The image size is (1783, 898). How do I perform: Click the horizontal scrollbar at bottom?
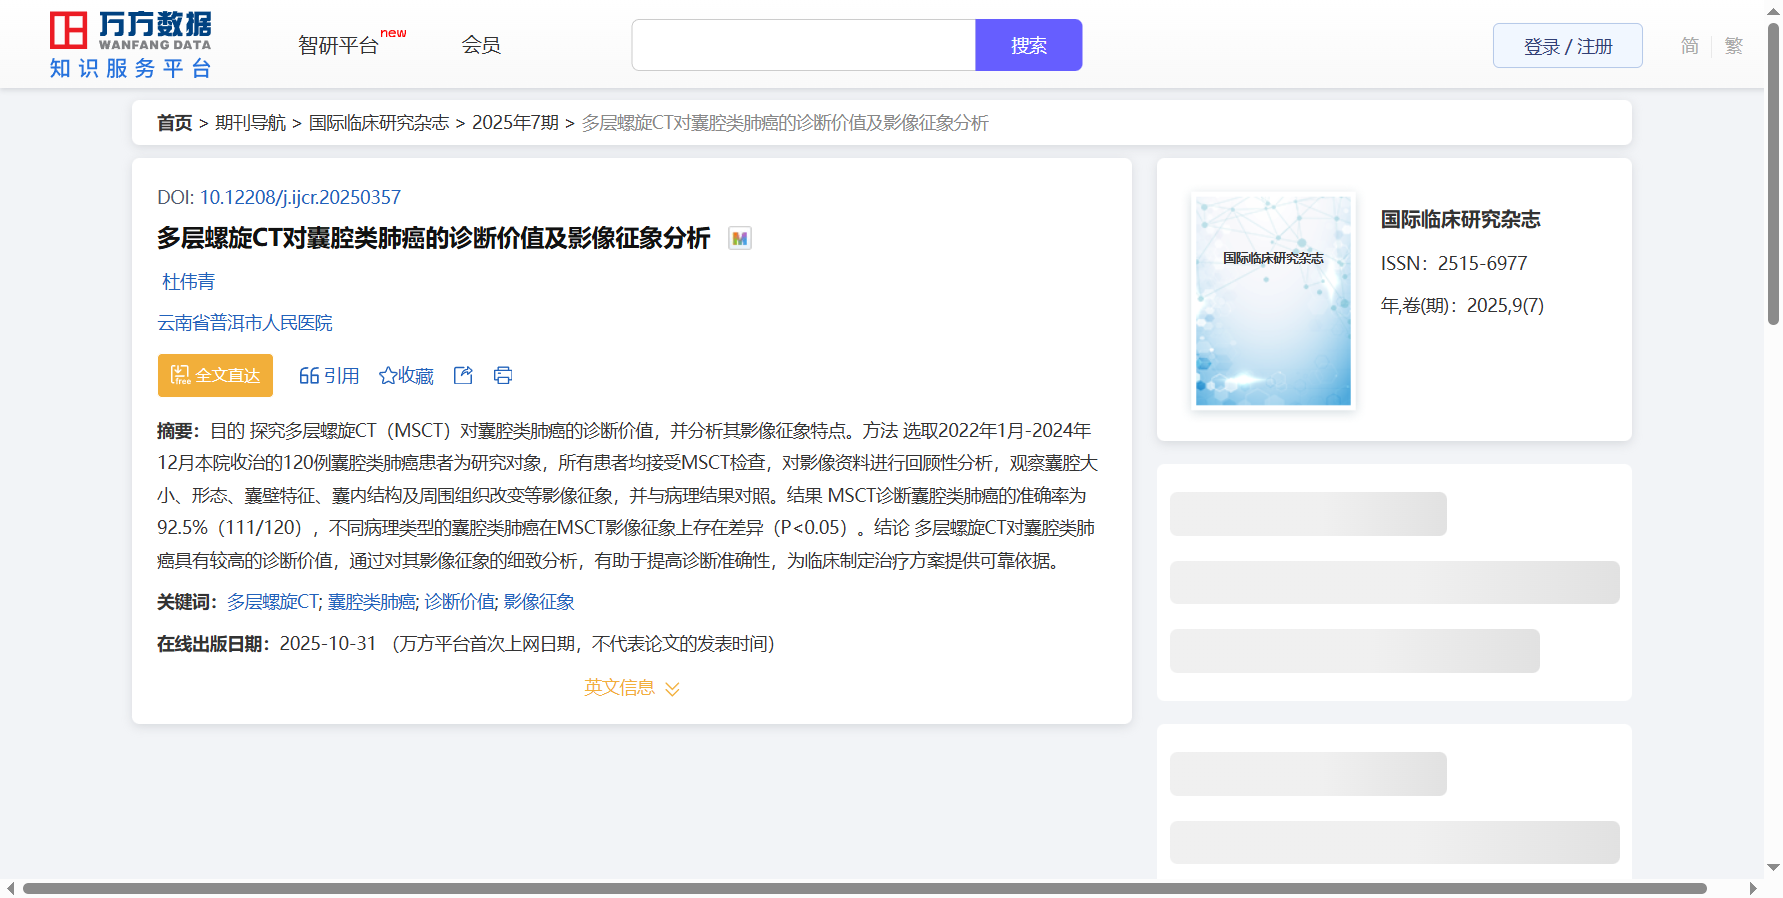[x=864, y=888]
